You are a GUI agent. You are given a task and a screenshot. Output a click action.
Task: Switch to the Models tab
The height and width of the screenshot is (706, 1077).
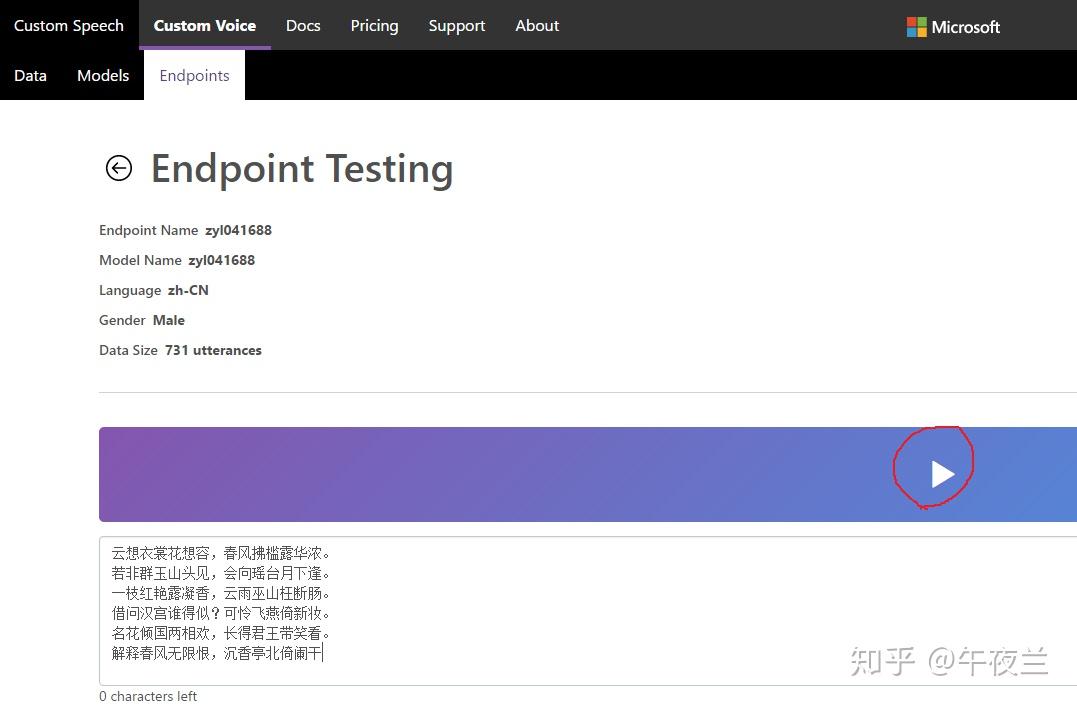[103, 76]
